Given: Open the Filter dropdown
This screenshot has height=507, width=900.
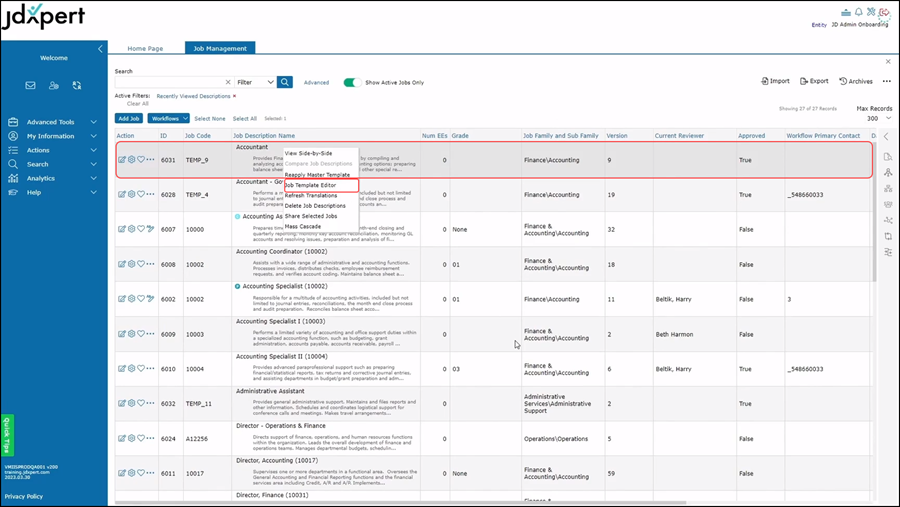Looking at the screenshot, I should pyautogui.click(x=255, y=82).
